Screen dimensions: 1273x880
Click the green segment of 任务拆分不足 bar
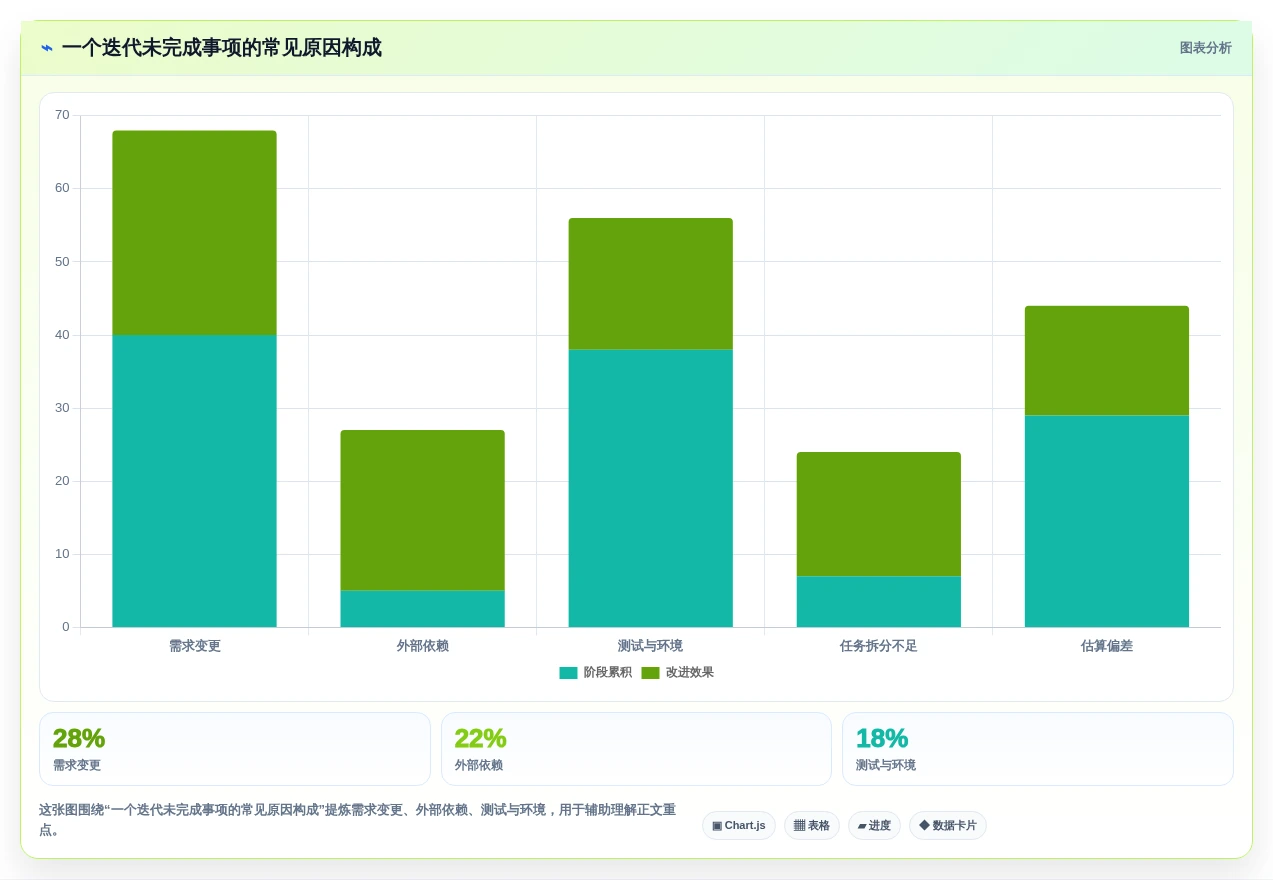(x=878, y=514)
